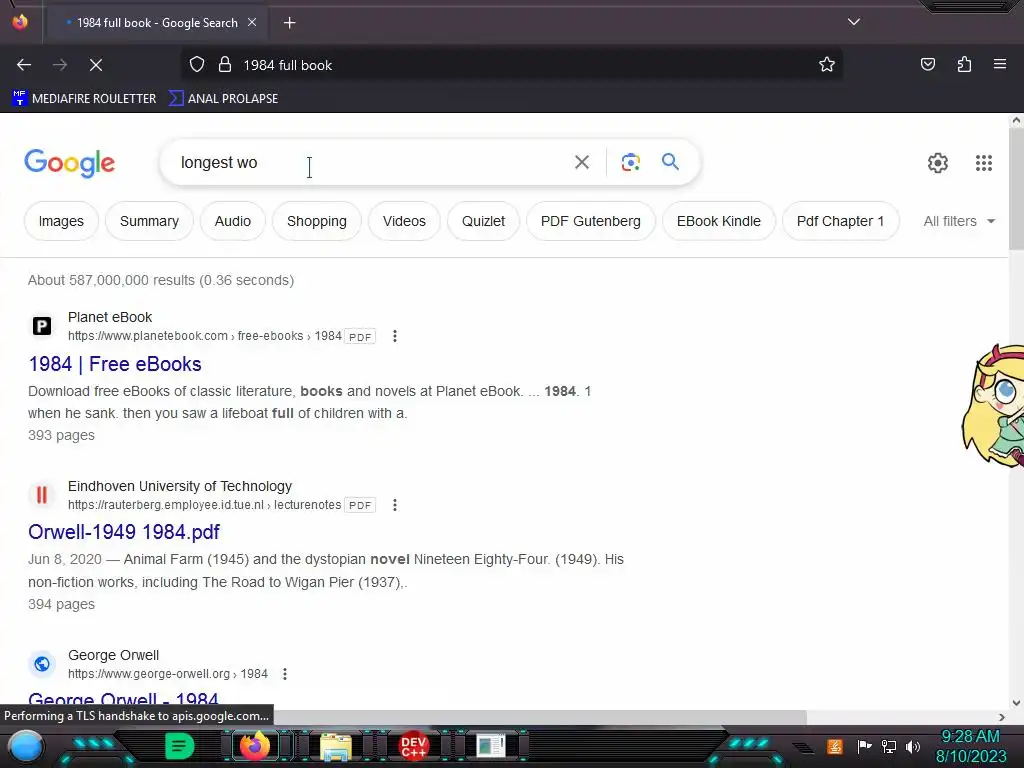Screen dimensions: 1024x768
Task: Open the volume speaker tray icon
Action: pyautogui.click(x=913, y=746)
